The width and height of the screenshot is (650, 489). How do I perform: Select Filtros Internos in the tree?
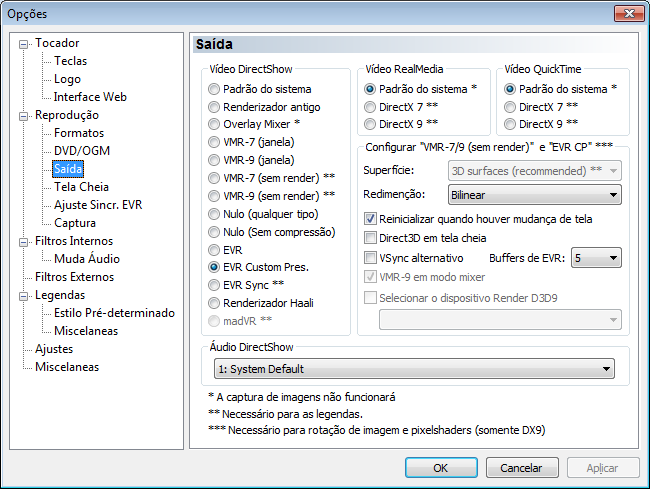click(74, 241)
